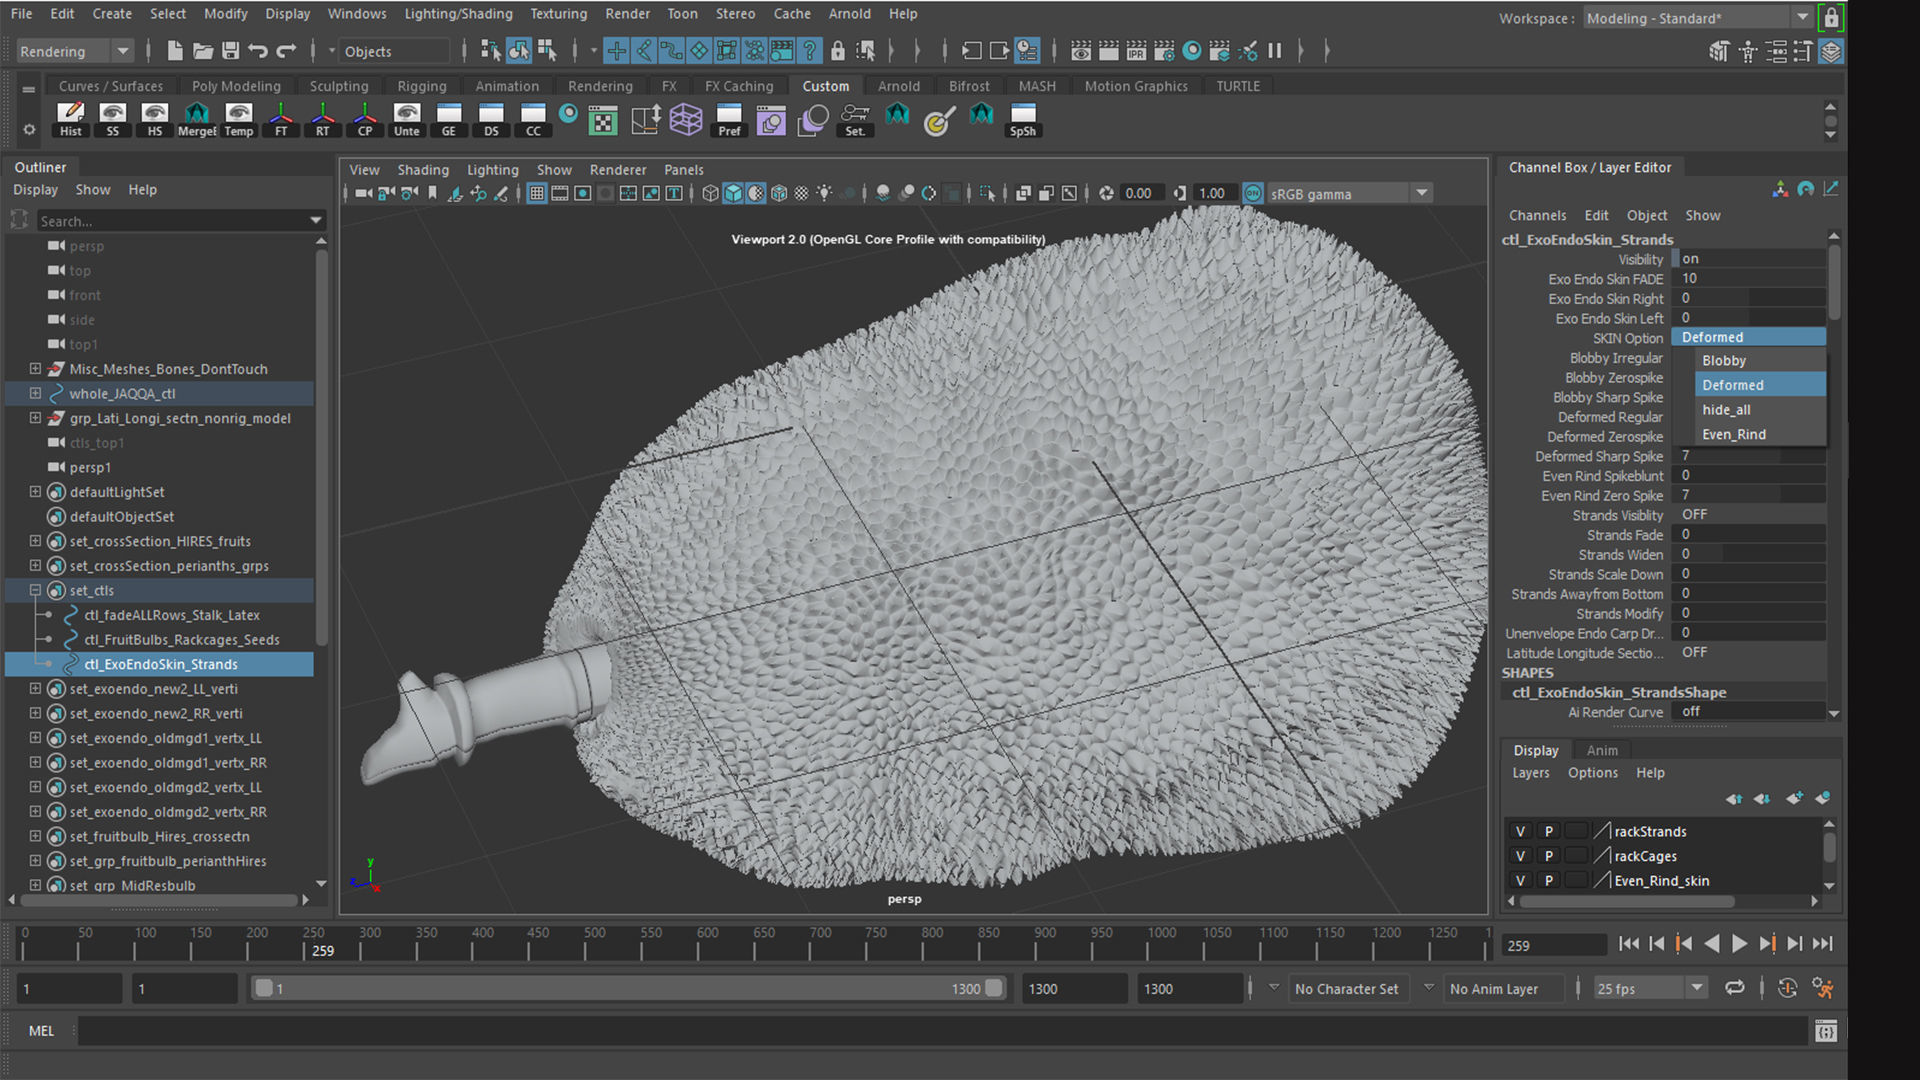Click the Channels menu in Channel Box
Screen dimensions: 1920x1080
click(x=1537, y=215)
